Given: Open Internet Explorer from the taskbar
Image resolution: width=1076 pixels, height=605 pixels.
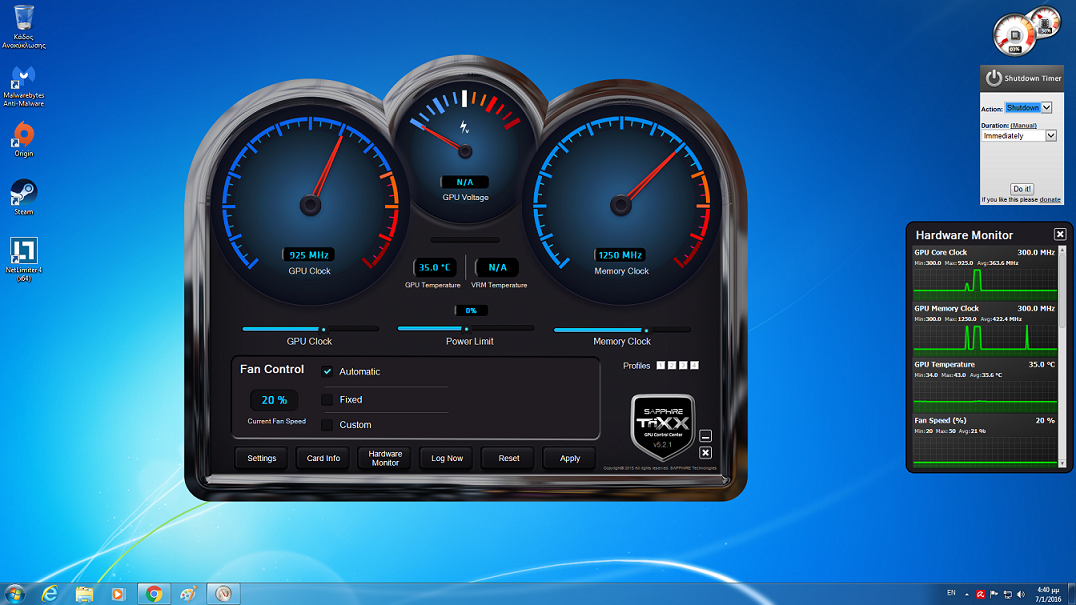Looking at the screenshot, I should click(49, 593).
